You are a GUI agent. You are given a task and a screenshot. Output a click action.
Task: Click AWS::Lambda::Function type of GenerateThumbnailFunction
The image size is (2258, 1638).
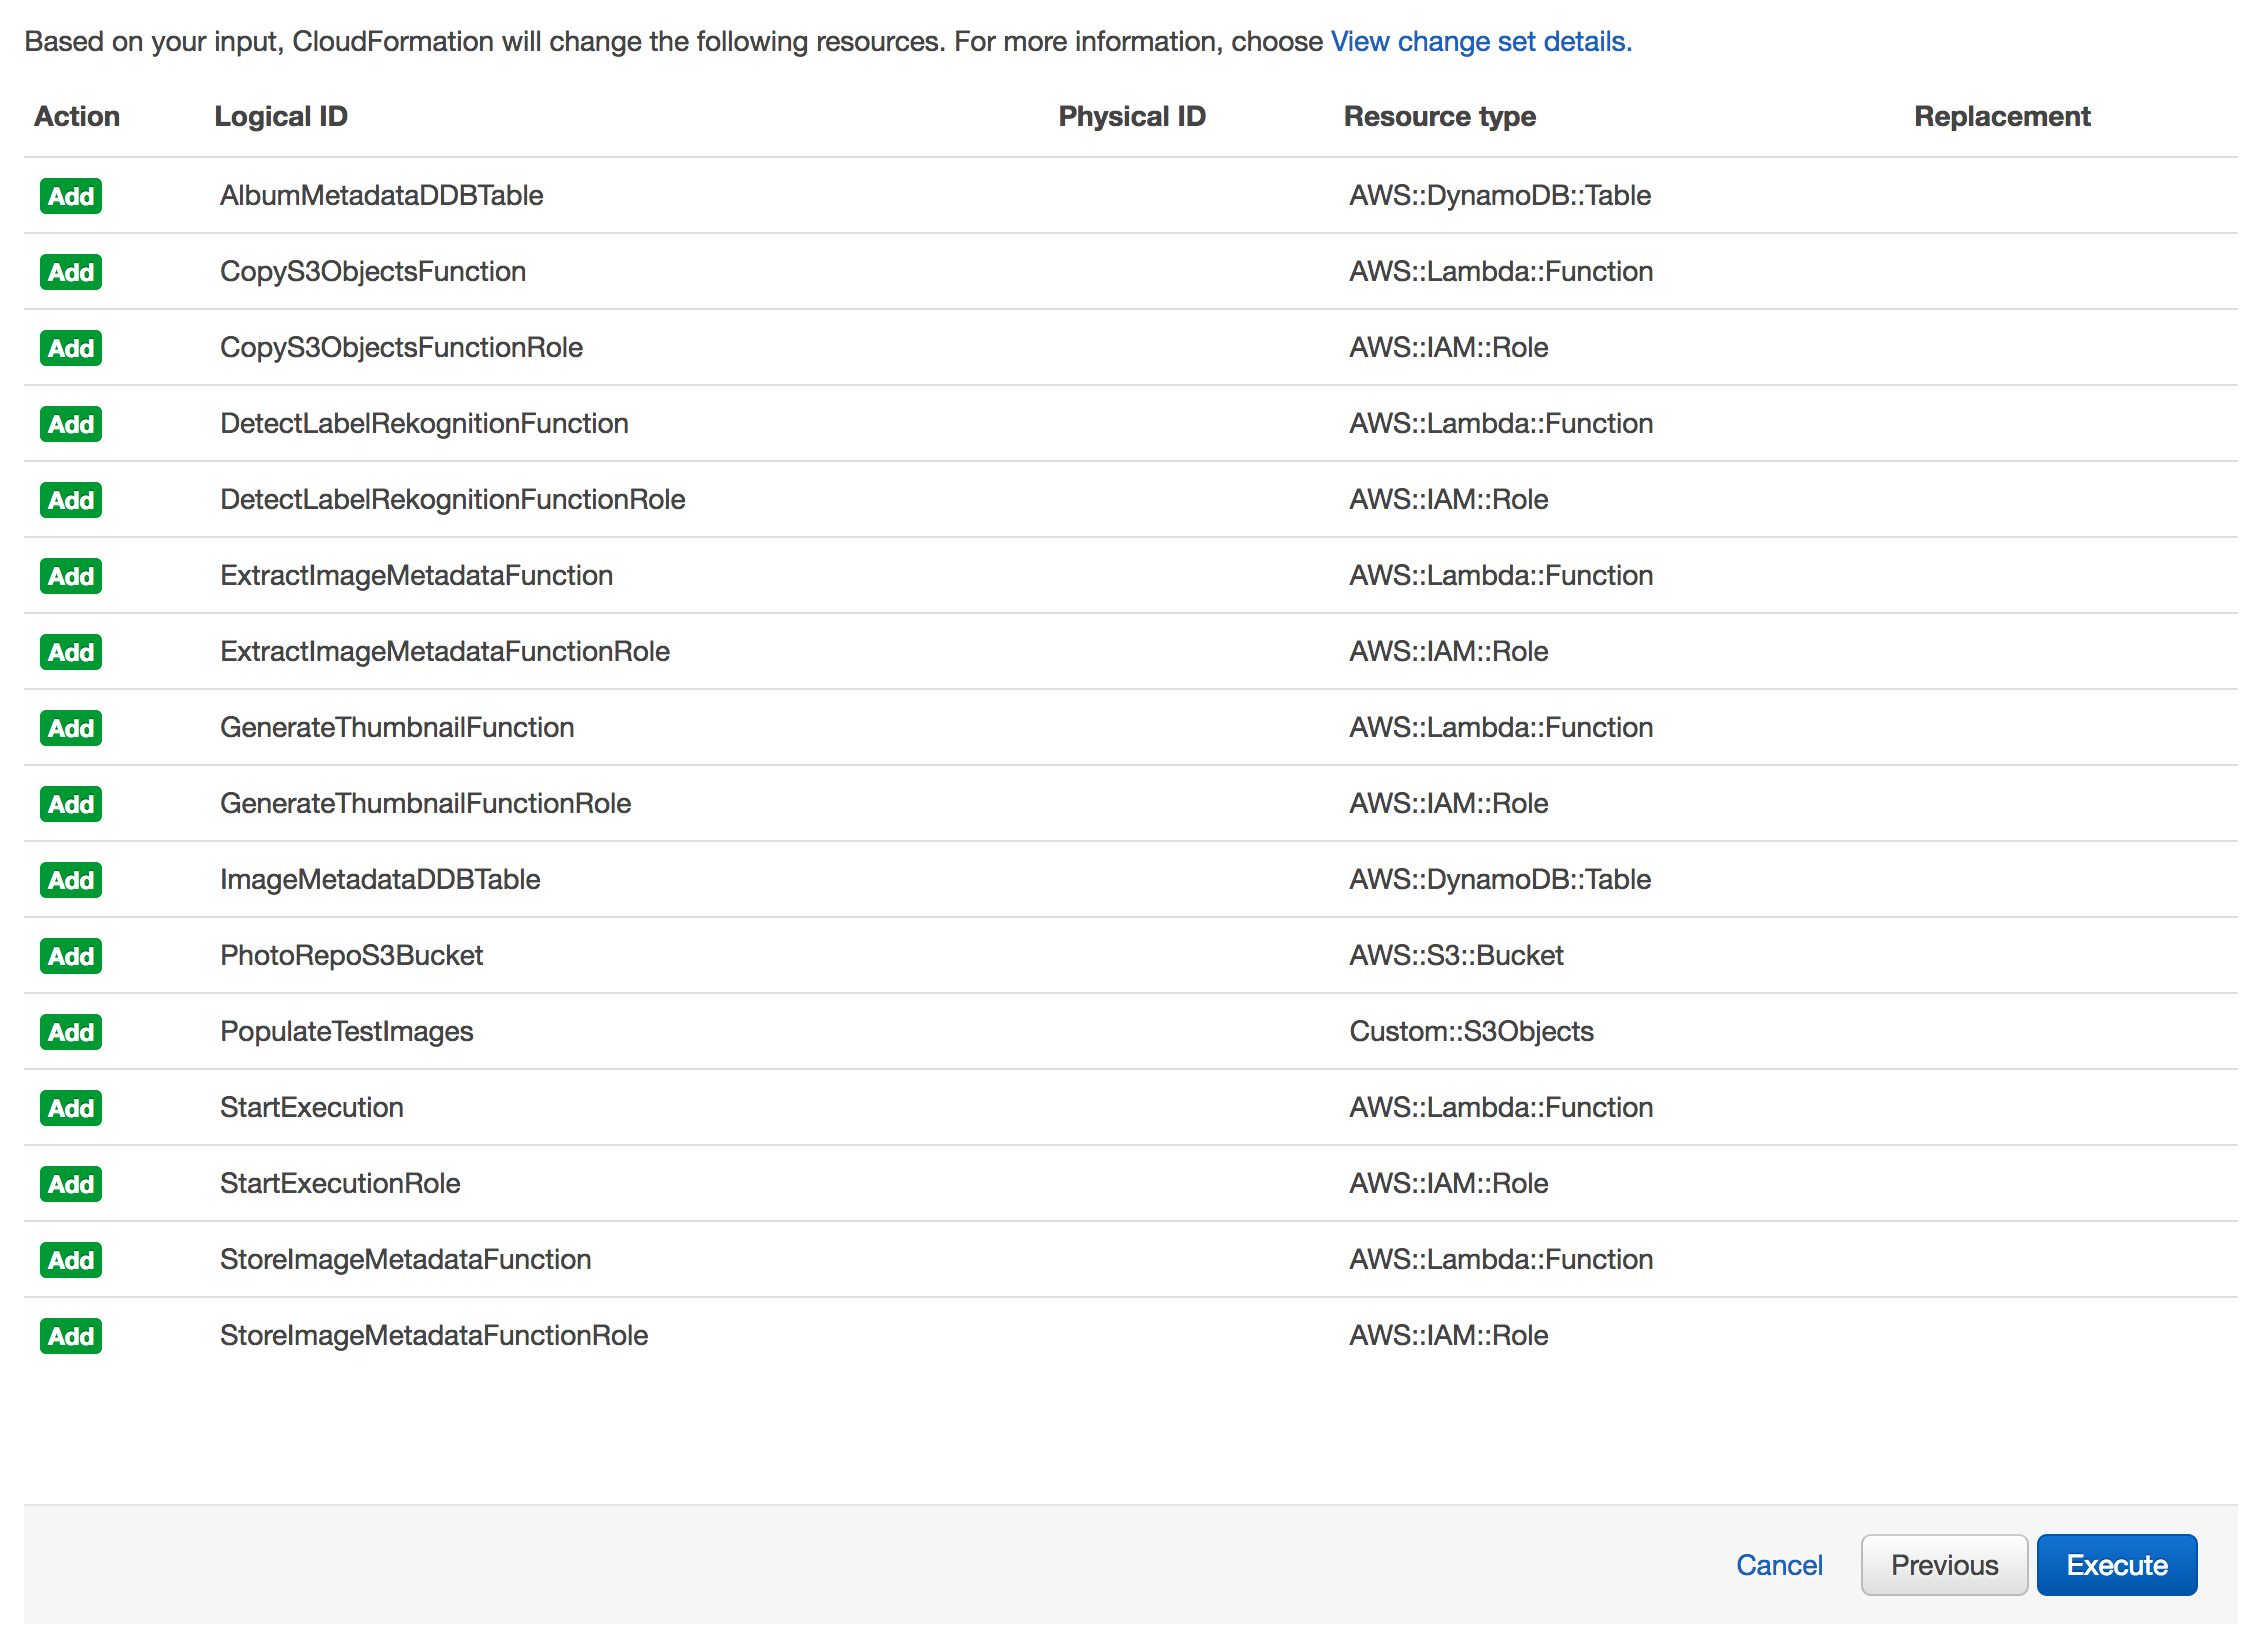(x=1500, y=727)
